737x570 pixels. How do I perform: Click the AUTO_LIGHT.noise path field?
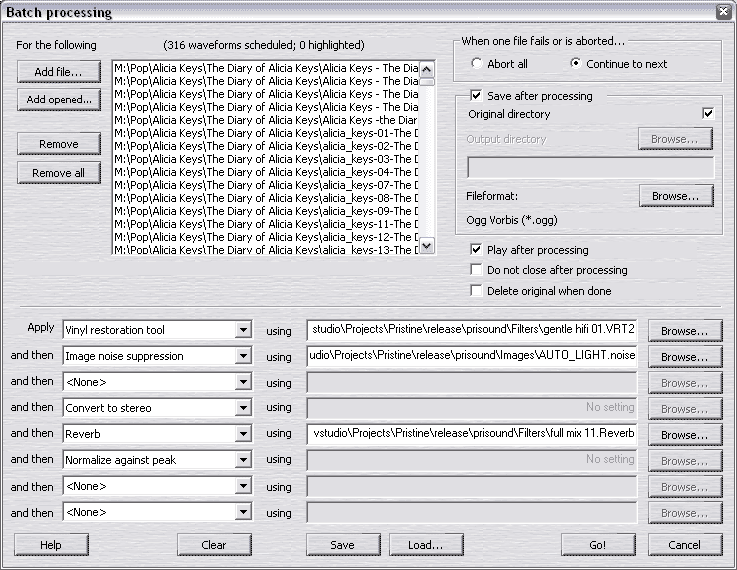click(x=472, y=356)
